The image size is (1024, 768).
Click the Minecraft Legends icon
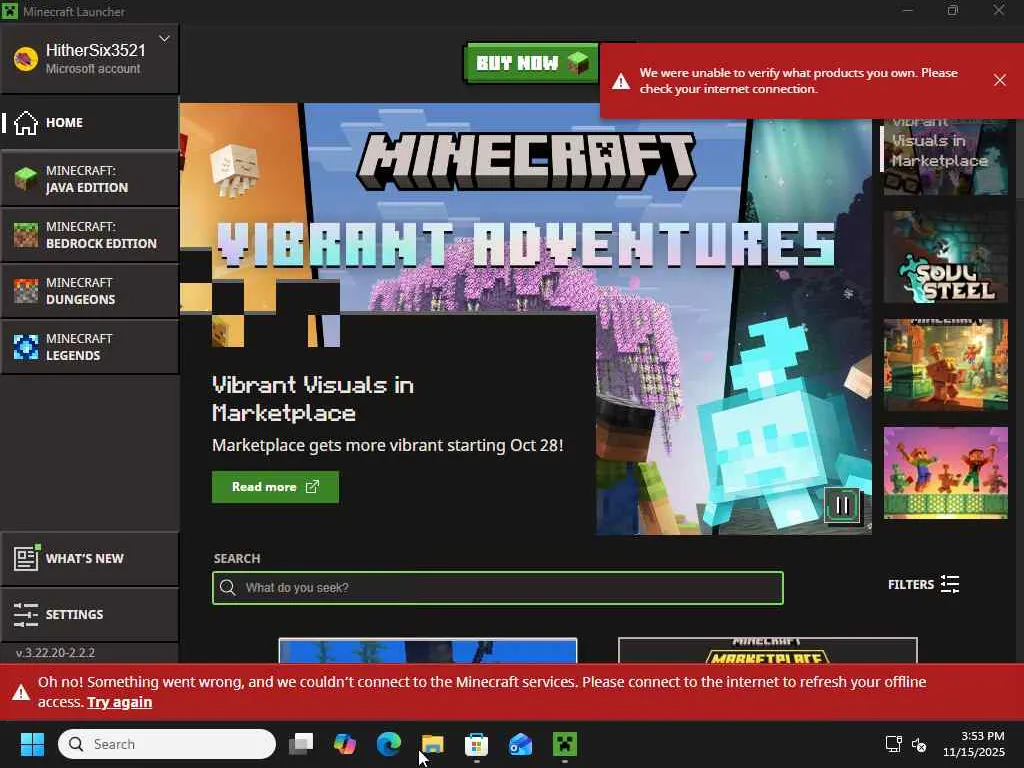pyautogui.click(x=26, y=347)
